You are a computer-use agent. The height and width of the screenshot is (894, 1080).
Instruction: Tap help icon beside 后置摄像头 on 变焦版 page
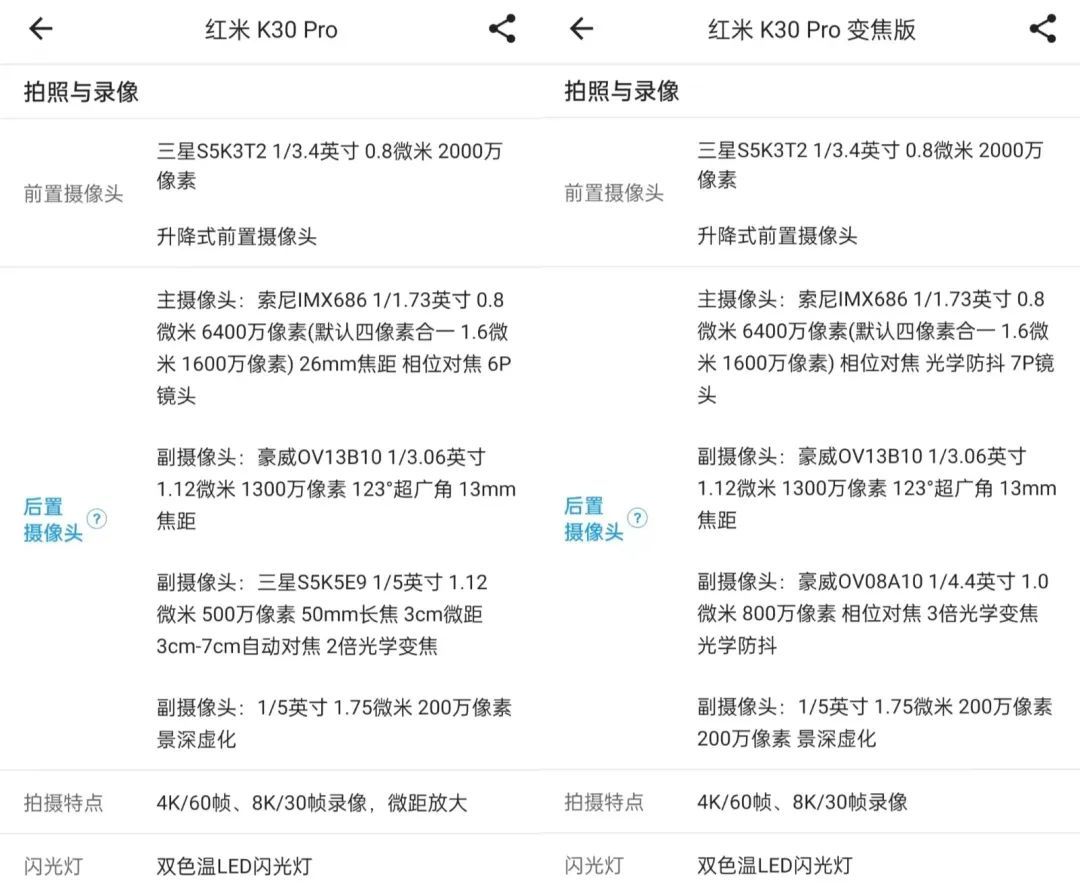[x=638, y=518]
